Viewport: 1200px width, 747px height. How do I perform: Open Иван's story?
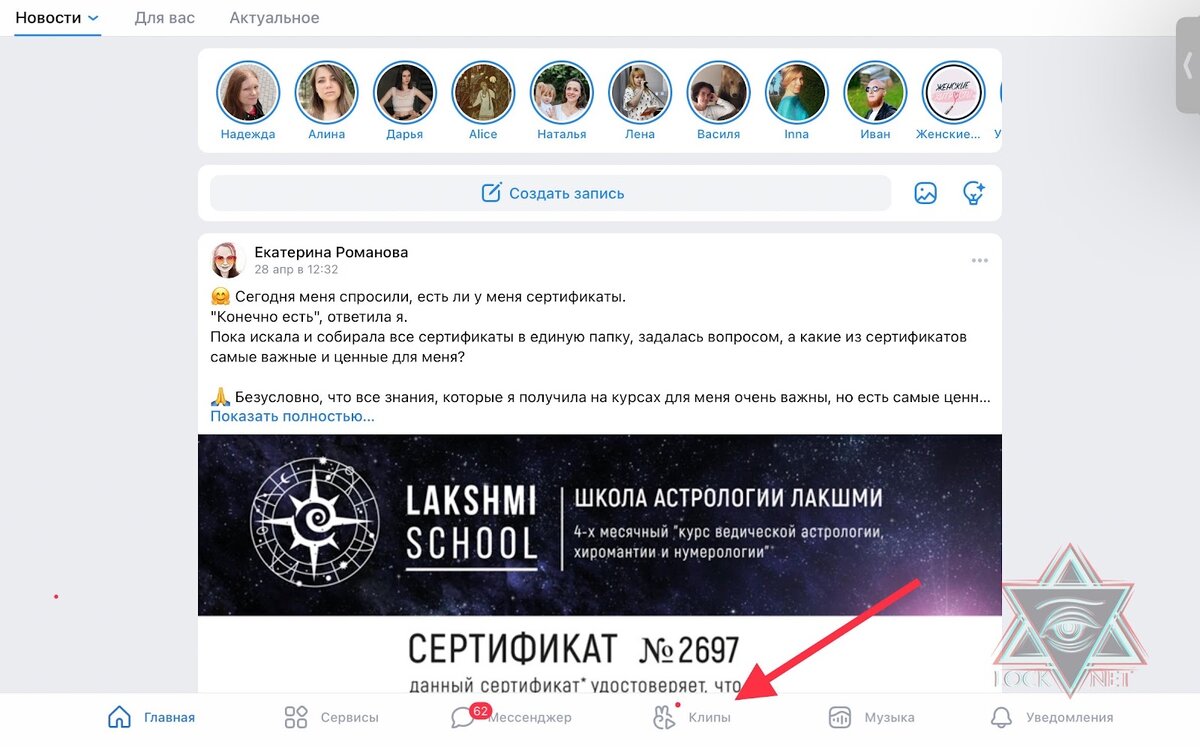coord(875,93)
